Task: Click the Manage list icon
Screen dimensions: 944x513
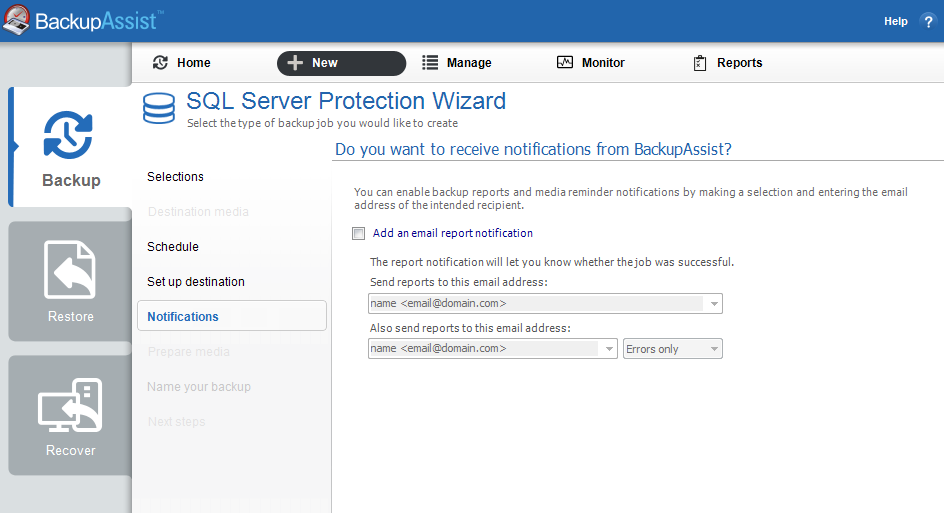Action: [430, 63]
